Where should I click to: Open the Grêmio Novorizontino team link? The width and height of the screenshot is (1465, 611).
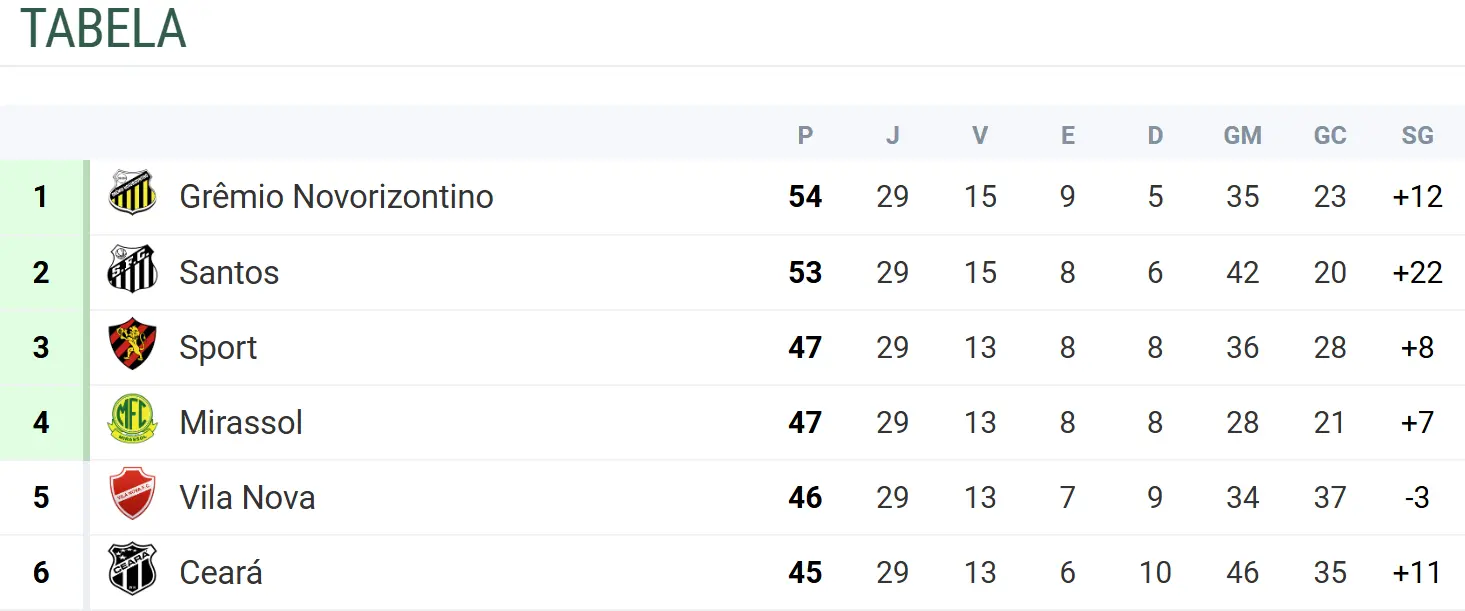tap(336, 197)
